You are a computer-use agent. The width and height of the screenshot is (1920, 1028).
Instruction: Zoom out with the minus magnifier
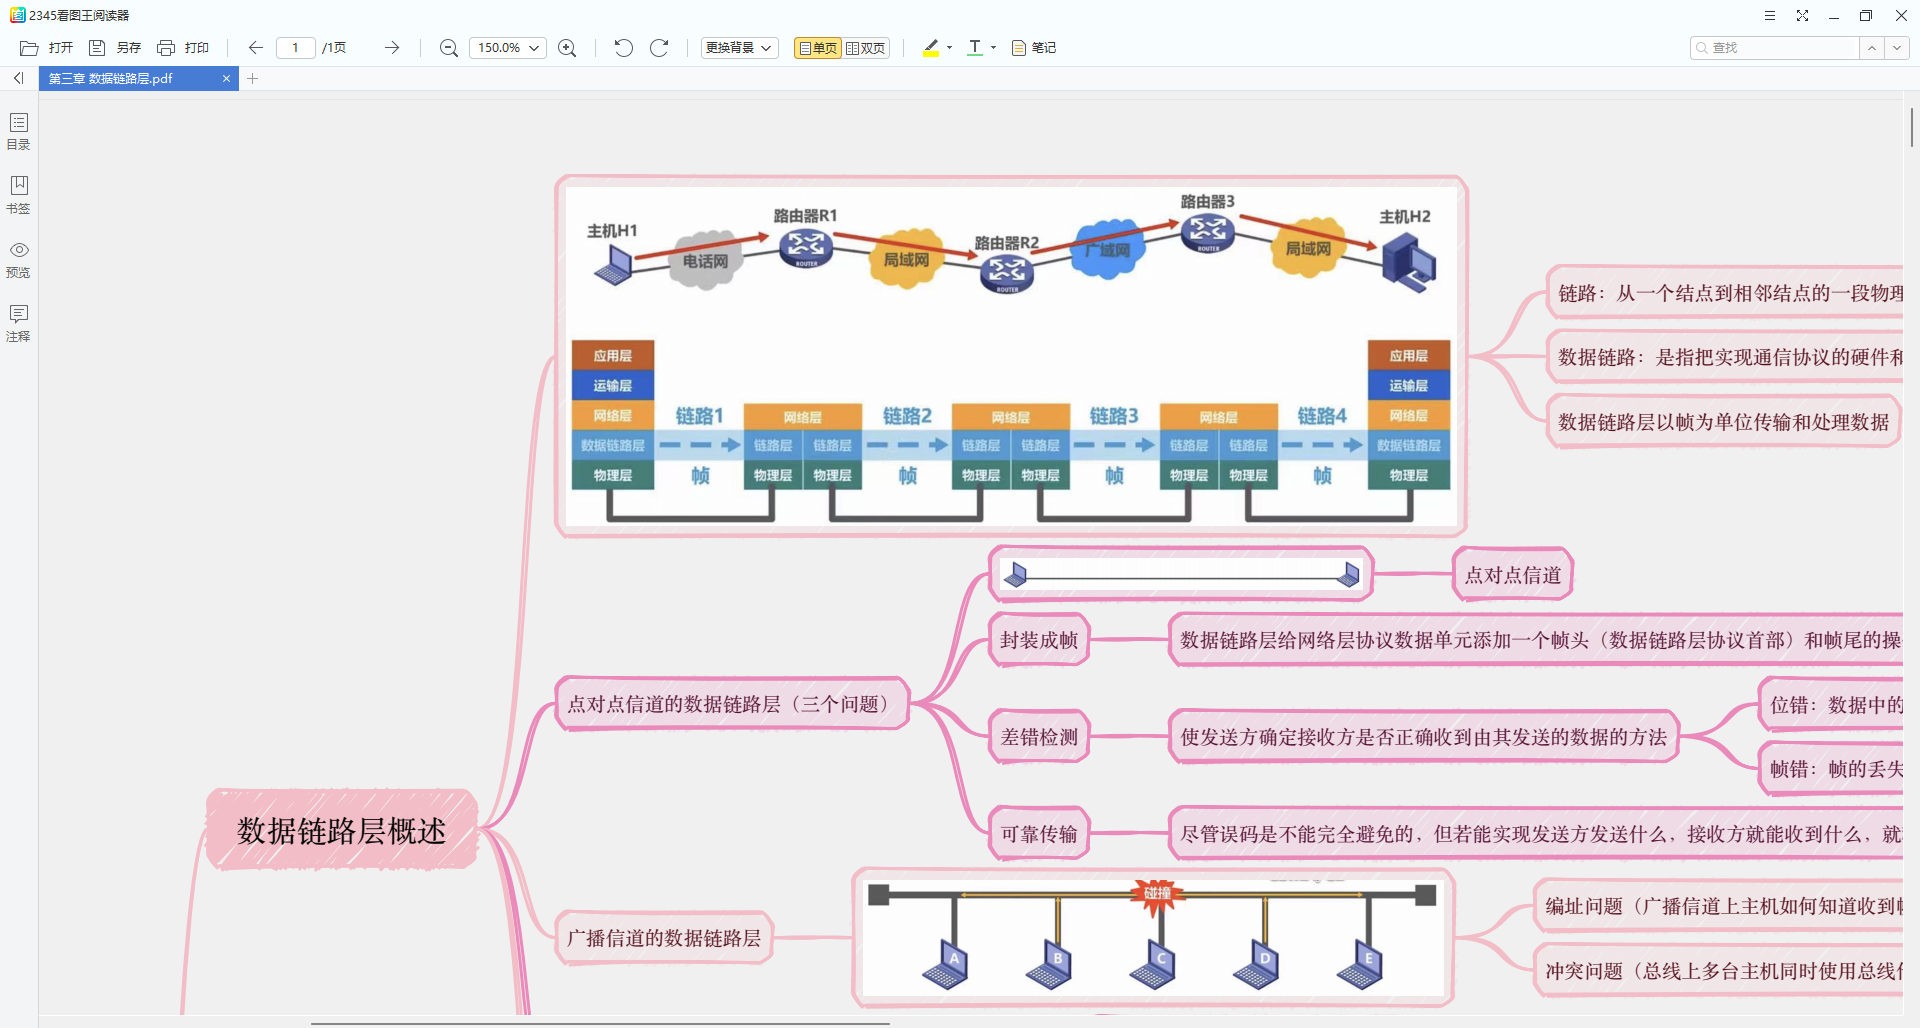(449, 48)
